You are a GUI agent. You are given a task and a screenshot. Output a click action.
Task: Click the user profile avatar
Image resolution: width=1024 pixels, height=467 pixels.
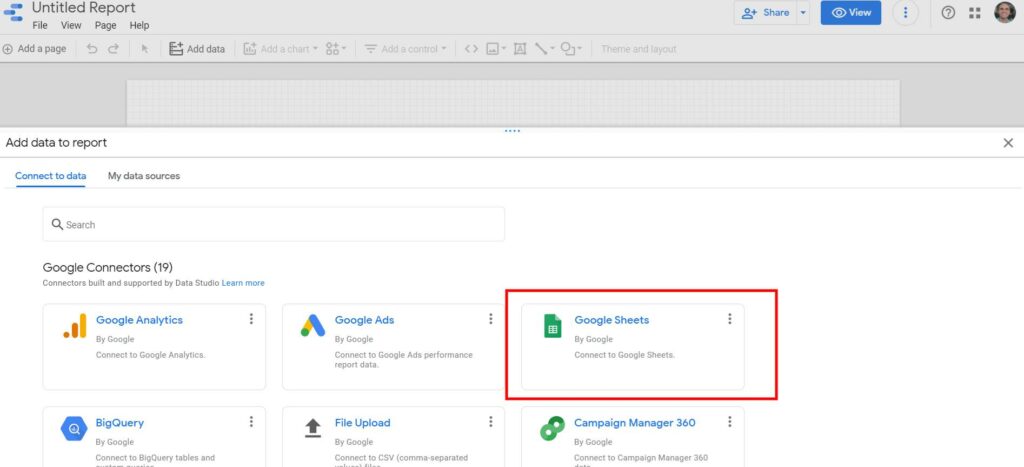[1005, 12]
